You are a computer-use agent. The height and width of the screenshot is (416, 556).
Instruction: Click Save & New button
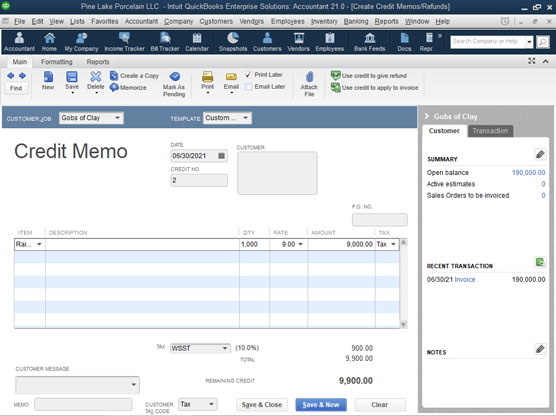[x=321, y=405]
